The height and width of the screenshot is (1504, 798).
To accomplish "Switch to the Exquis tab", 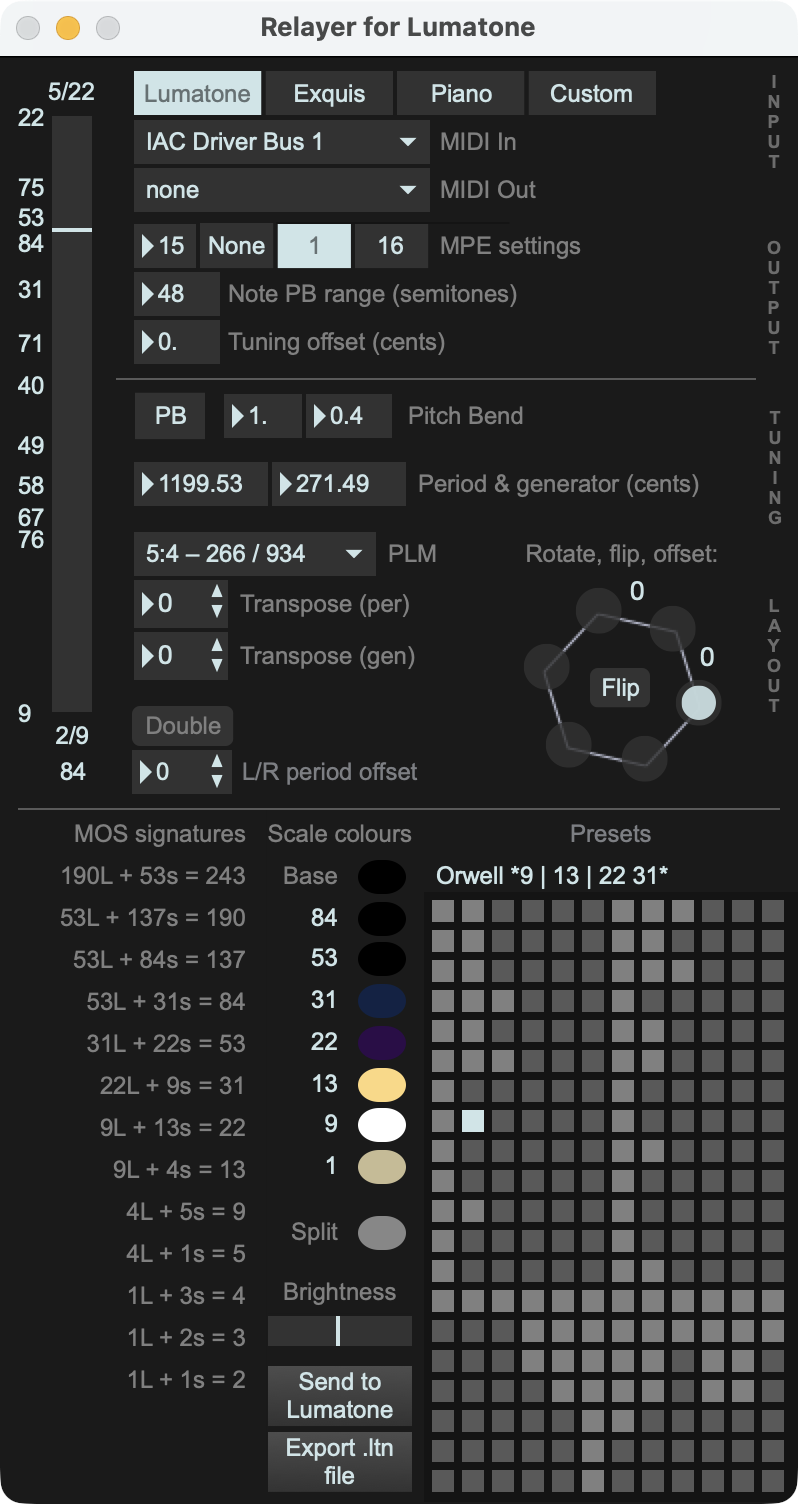I will pos(329,94).
